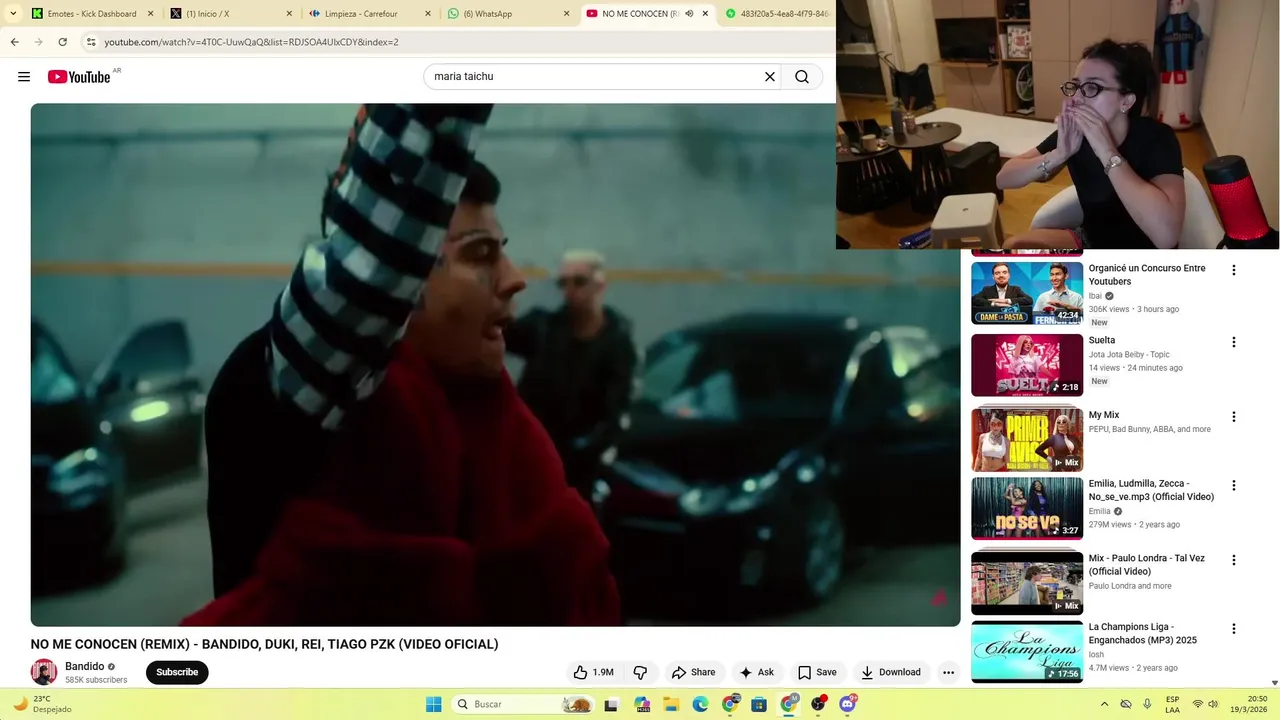Open the No_se_ve Emilia thumbnail

point(1027,508)
